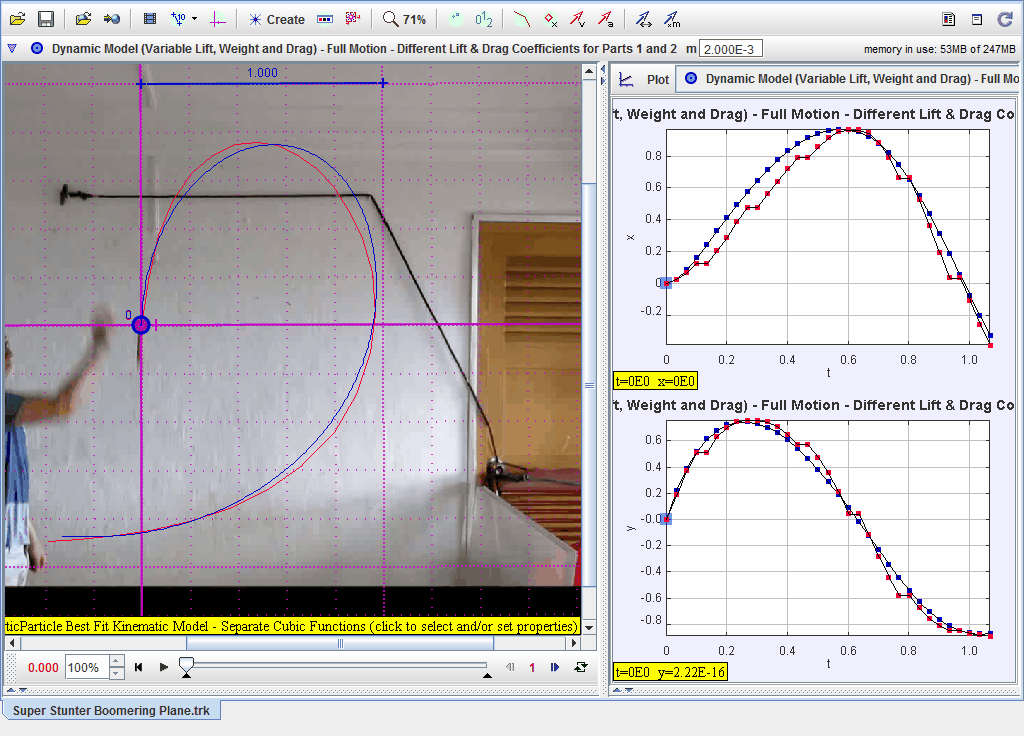Image resolution: width=1024 pixels, height=736 pixels.
Task: Toggle acceleration vectors display icon
Action: click(606, 19)
